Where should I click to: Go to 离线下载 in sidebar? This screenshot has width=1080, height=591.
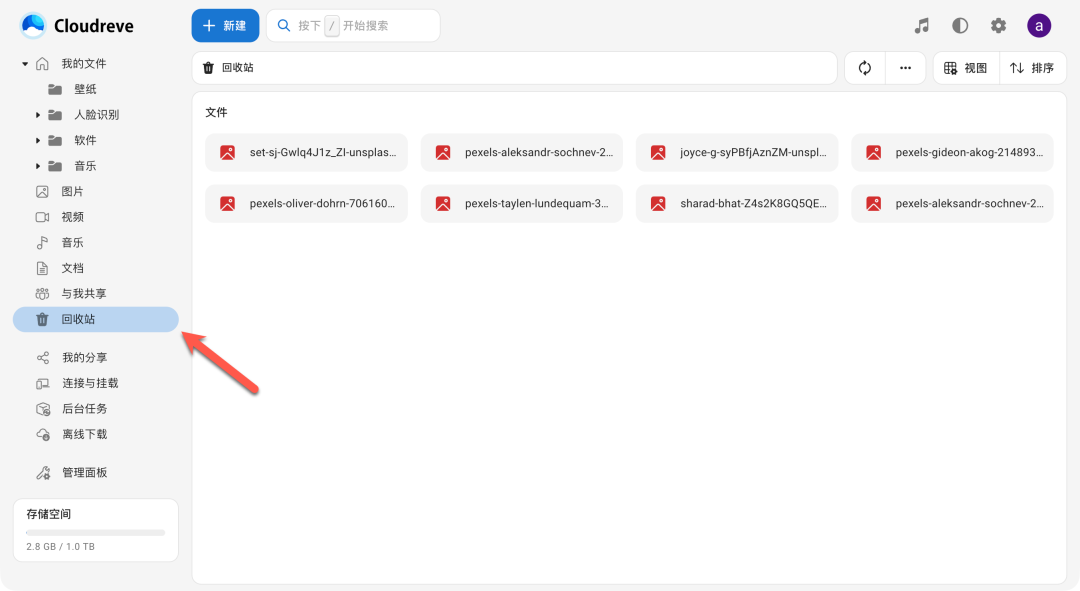(x=84, y=435)
